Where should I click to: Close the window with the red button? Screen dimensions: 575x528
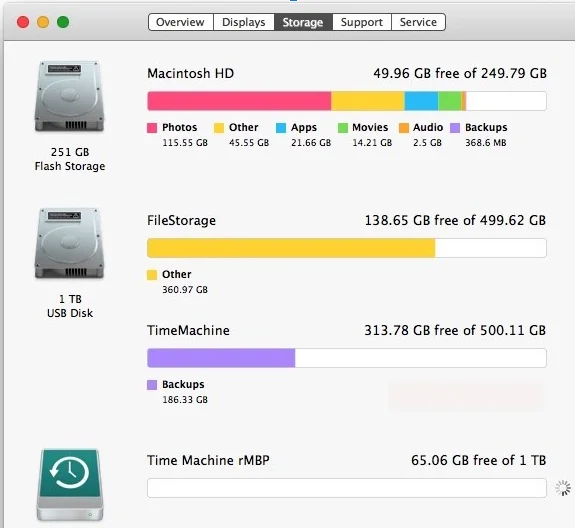(23, 22)
